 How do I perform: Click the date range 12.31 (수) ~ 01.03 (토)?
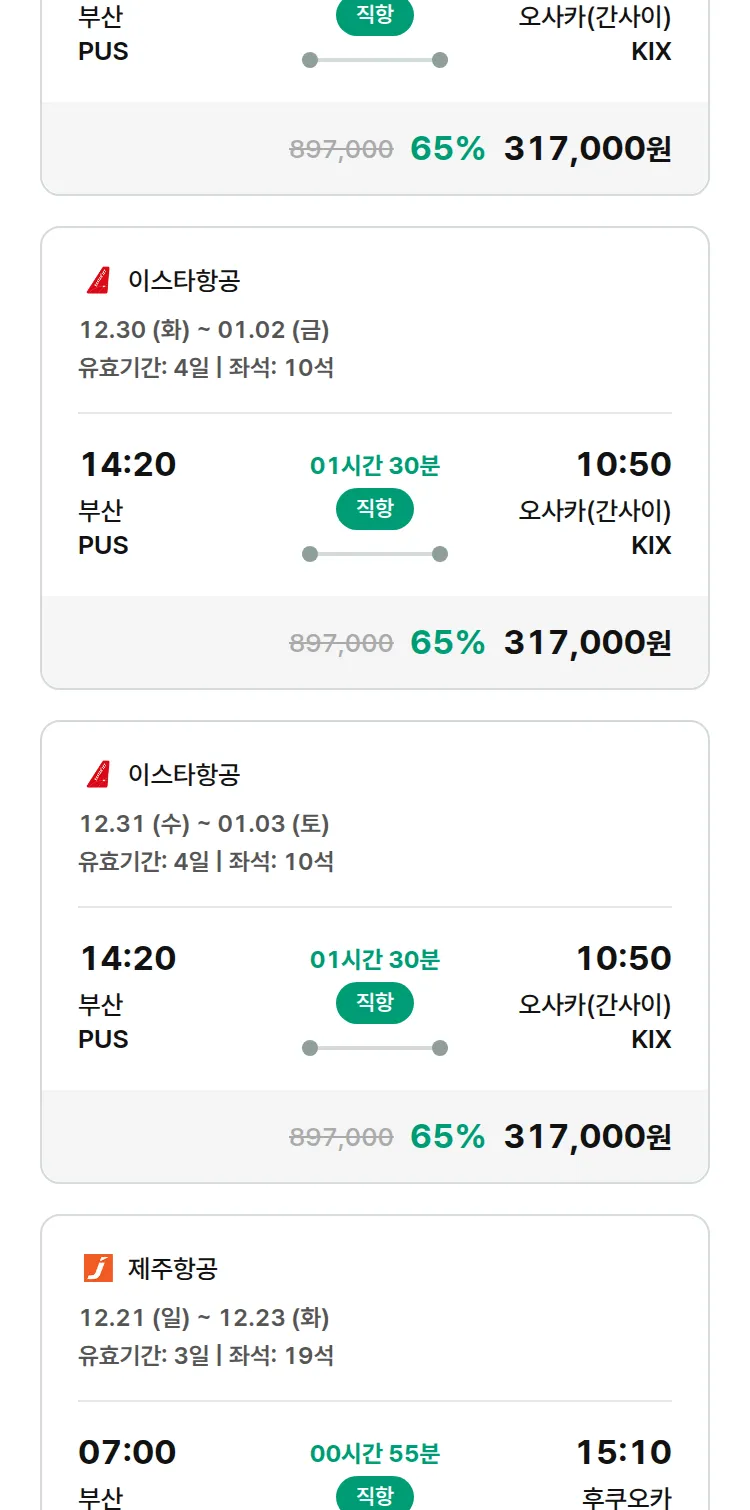coord(204,824)
